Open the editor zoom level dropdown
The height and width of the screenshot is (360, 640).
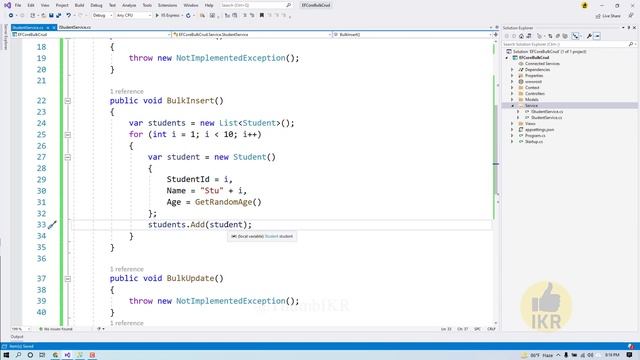click(x=21, y=329)
